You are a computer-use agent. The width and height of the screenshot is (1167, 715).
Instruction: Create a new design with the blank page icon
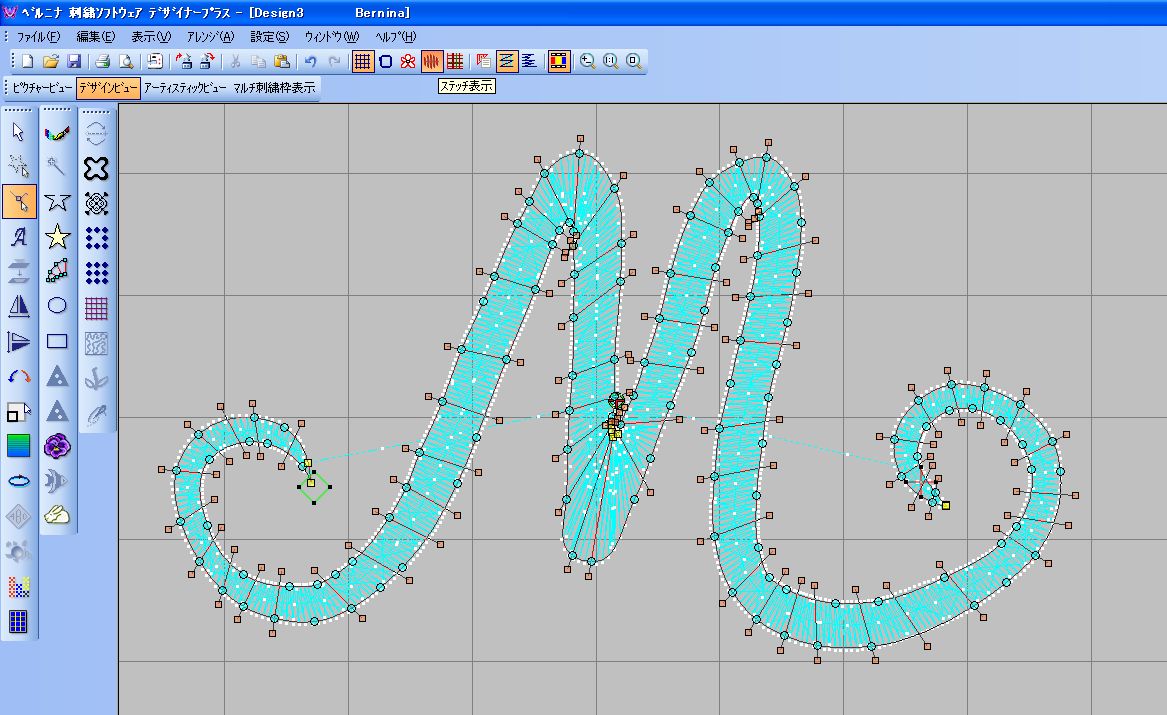[28, 61]
